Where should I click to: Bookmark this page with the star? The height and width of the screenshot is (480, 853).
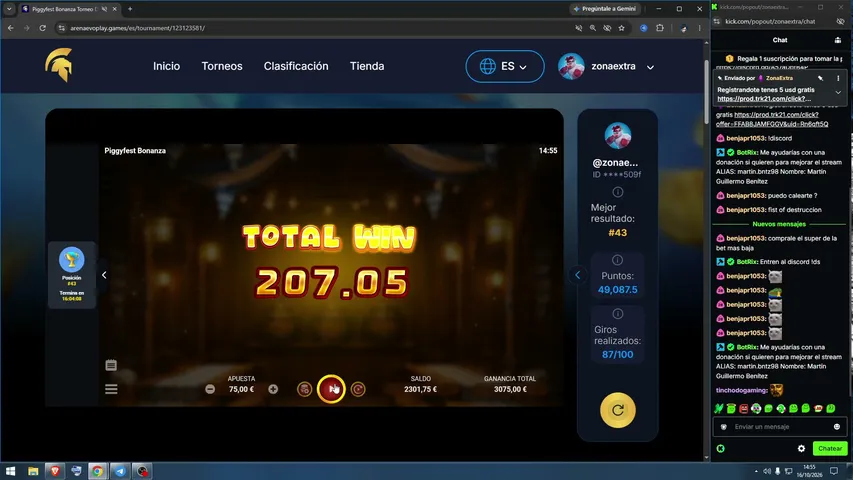pos(621,28)
